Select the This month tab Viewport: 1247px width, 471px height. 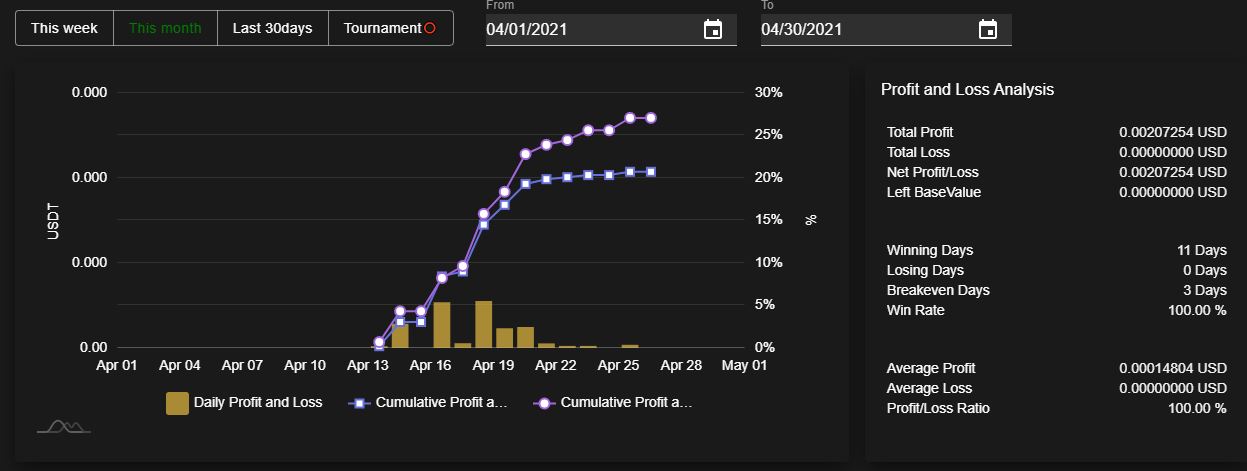[165, 28]
